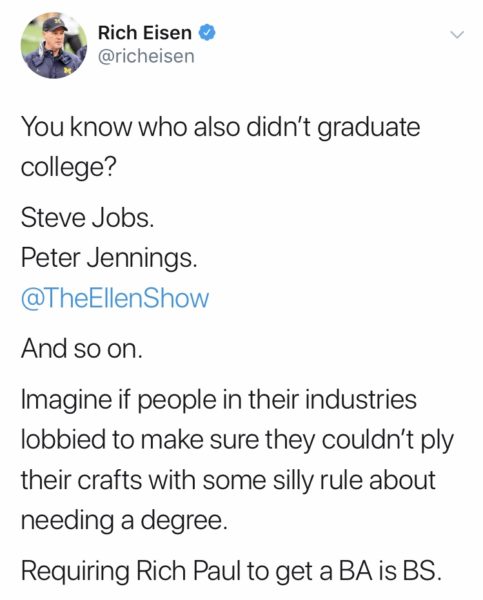Click the line 'You know who also didn't graduate'

click(x=220, y=128)
